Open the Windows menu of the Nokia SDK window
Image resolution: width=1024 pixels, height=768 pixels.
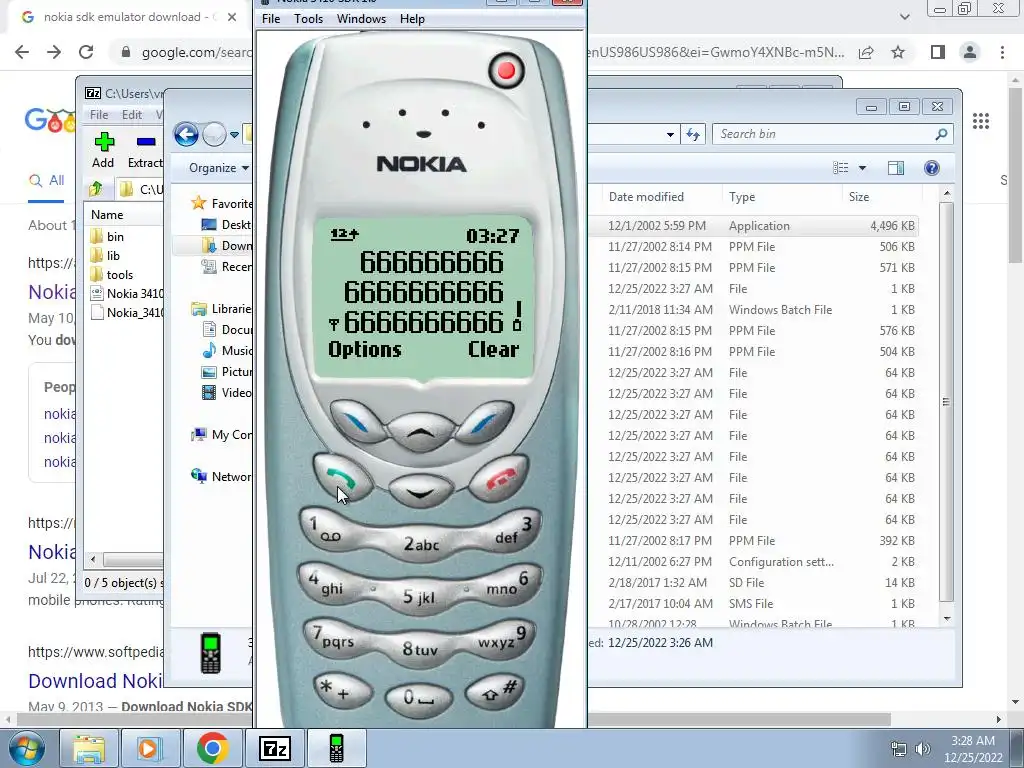(361, 19)
